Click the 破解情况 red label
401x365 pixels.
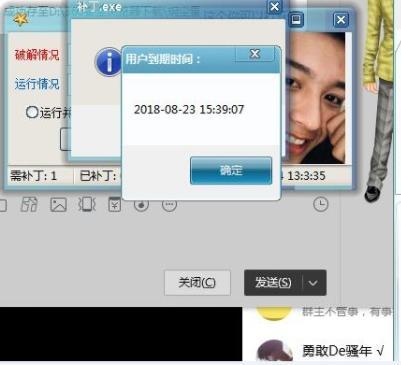pyautogui.click(x=37, y=55)
